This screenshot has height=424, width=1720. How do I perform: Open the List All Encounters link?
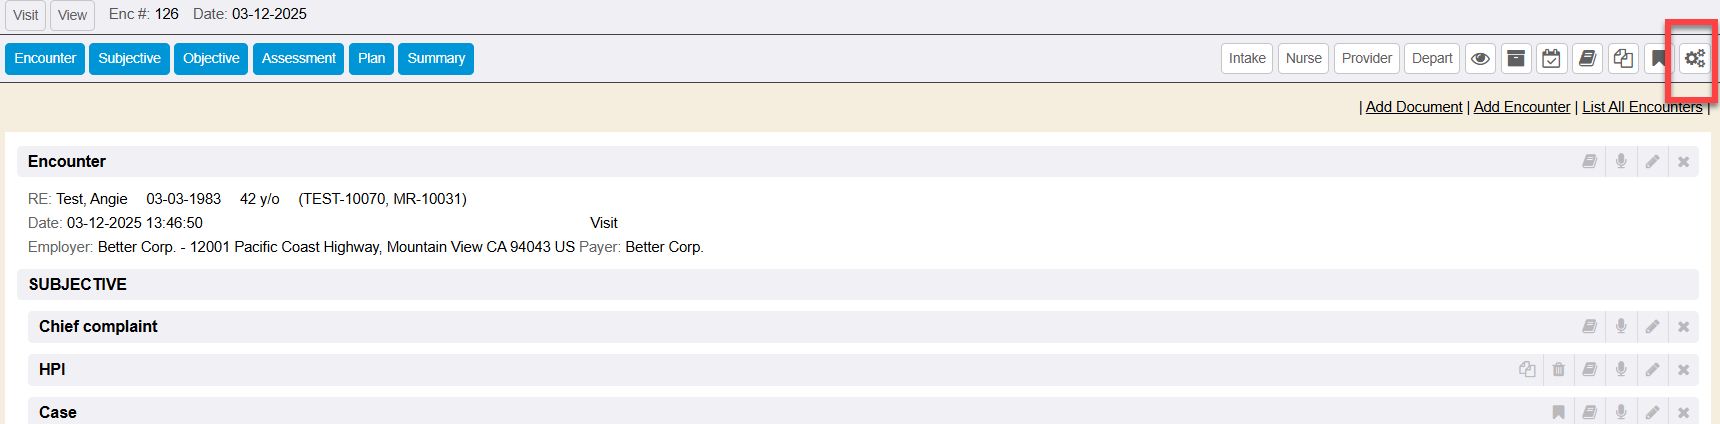(1641, 107)
